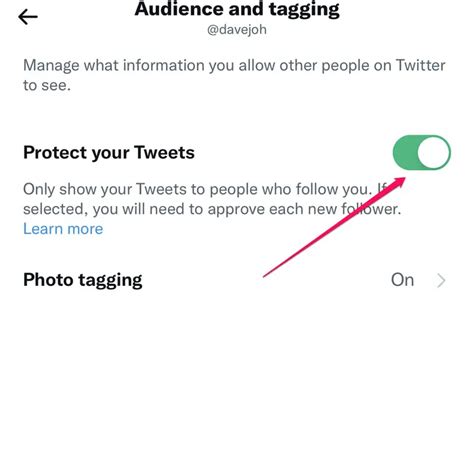This screenshot has height=463, width=474.
Task: Open Photo tagging settings row
Action: [235, 280]
